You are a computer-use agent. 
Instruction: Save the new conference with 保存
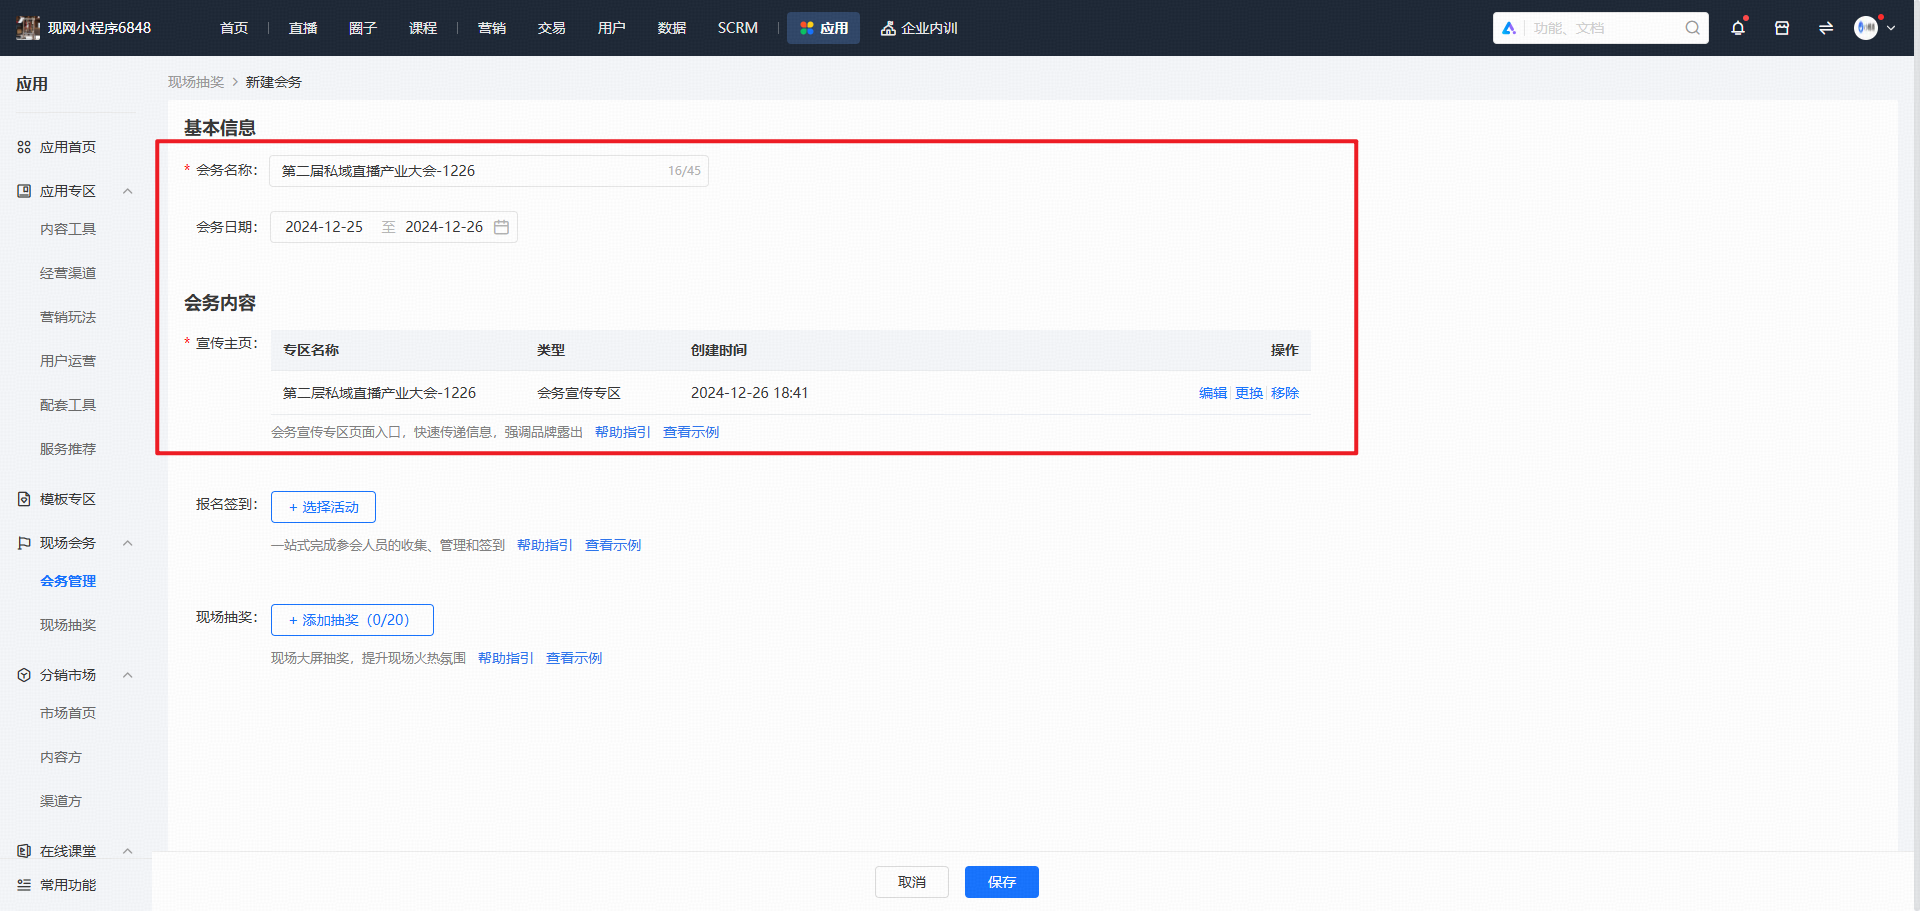click(1002, 882)
